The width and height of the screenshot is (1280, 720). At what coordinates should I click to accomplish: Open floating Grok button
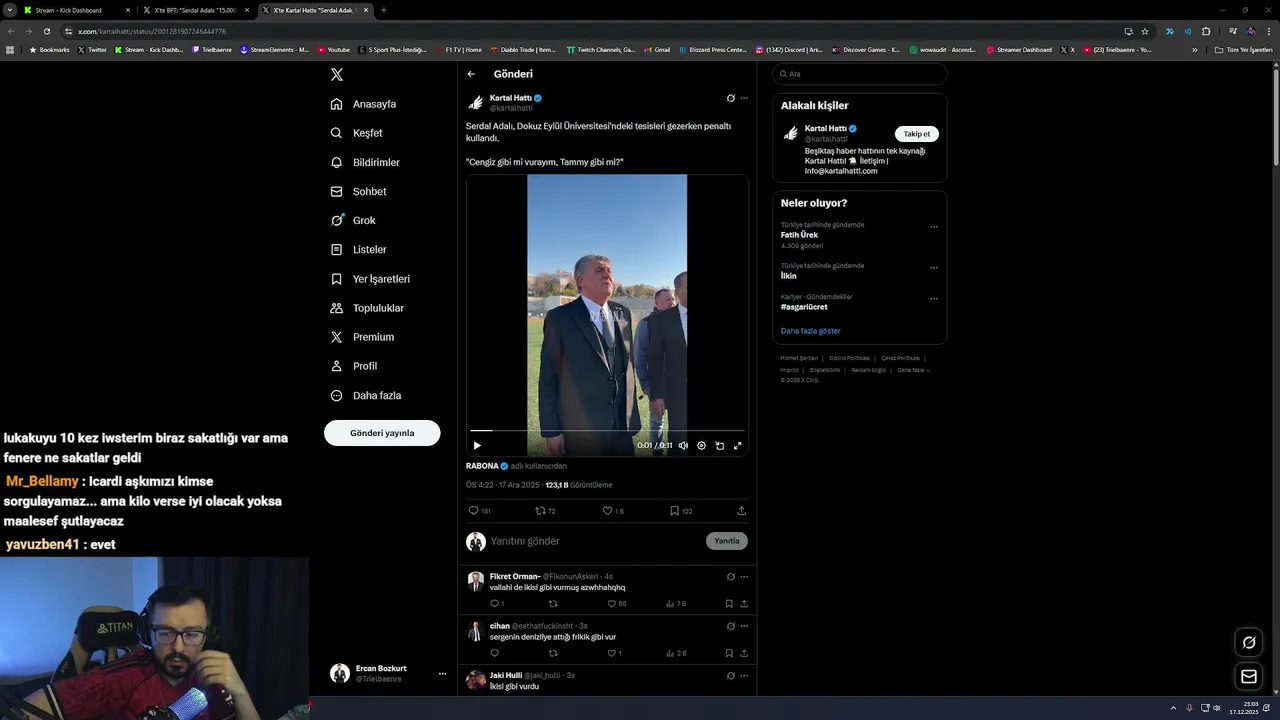[x=1249, y=642]
